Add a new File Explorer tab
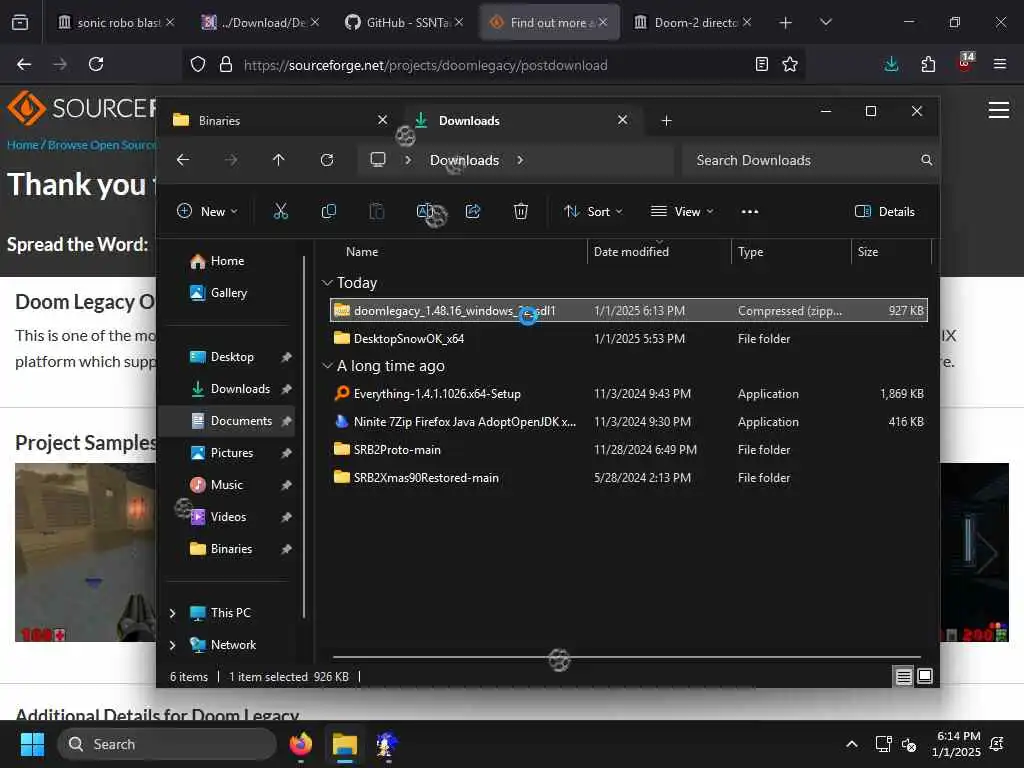The width and height of the screenshot is (1024, 768). click(666, 121)
